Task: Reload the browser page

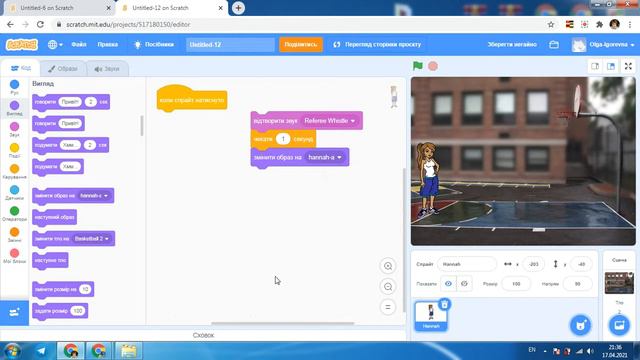Action: click(40, 24)
